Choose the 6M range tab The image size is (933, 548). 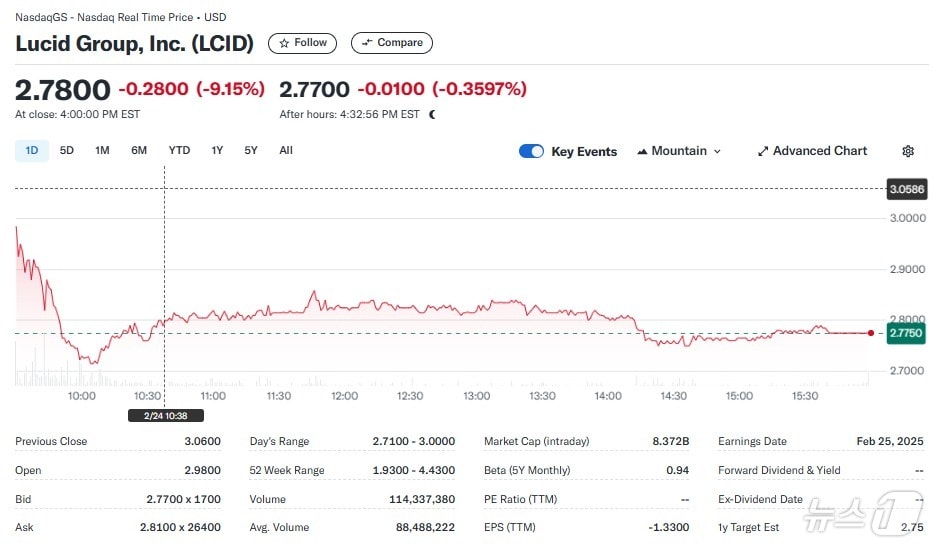click(139, 150)
